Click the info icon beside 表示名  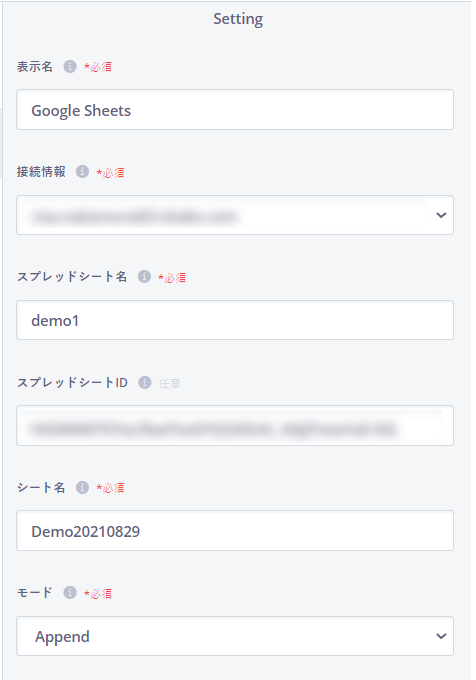(x=70, y=66)
